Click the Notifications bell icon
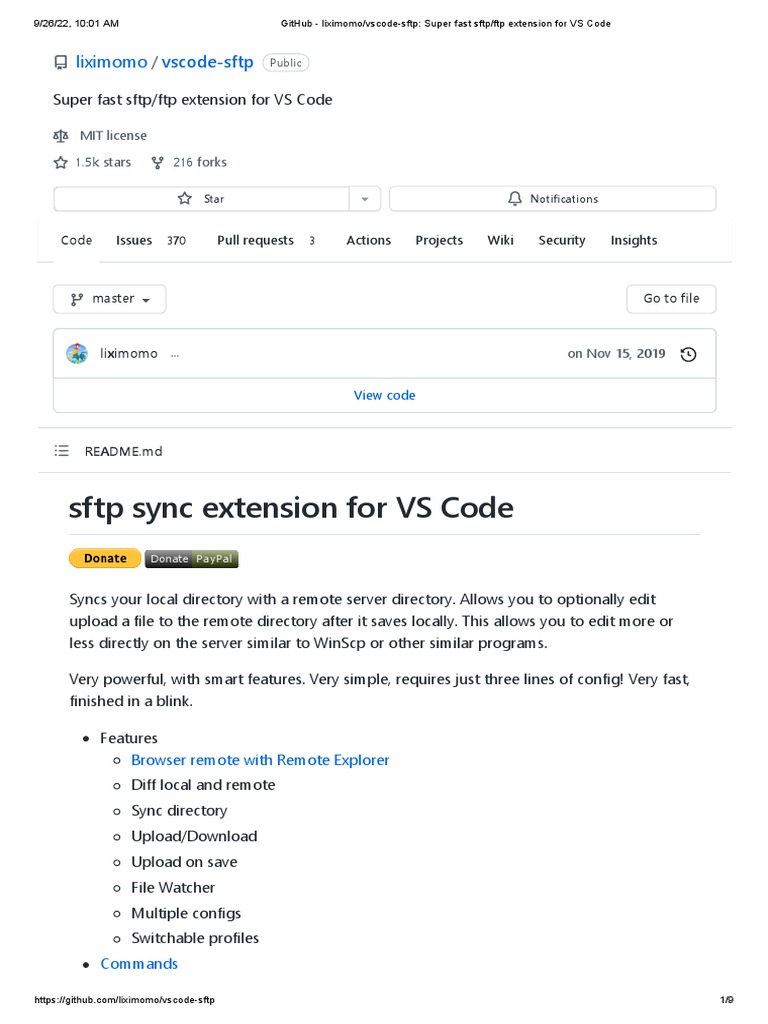 [x=516, y=199]
